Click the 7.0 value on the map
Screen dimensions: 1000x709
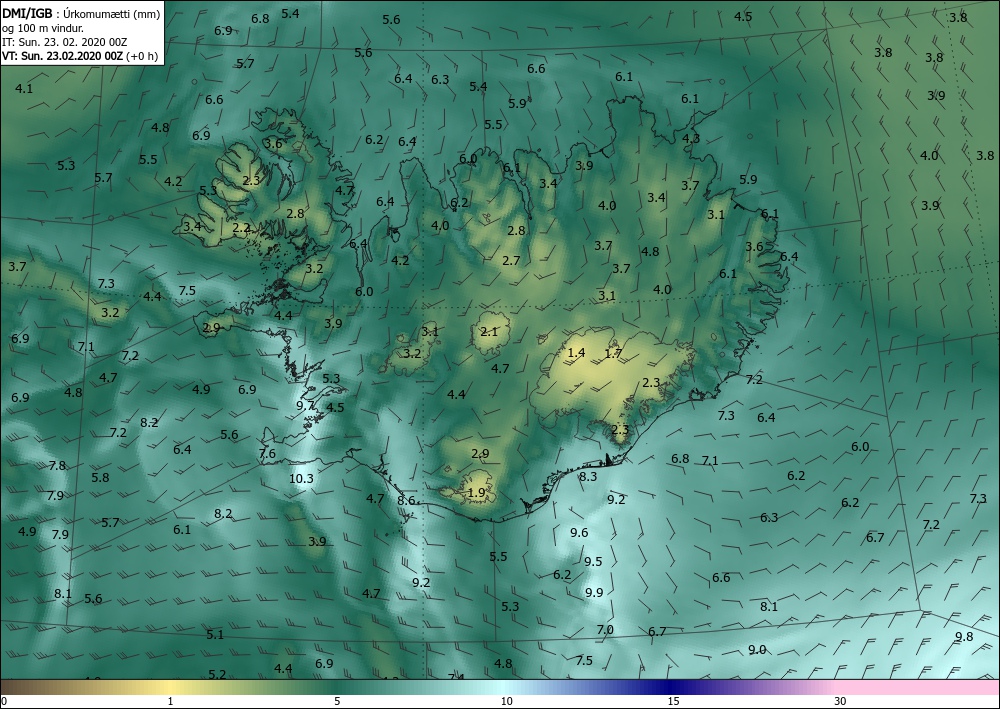pos(605,630)
